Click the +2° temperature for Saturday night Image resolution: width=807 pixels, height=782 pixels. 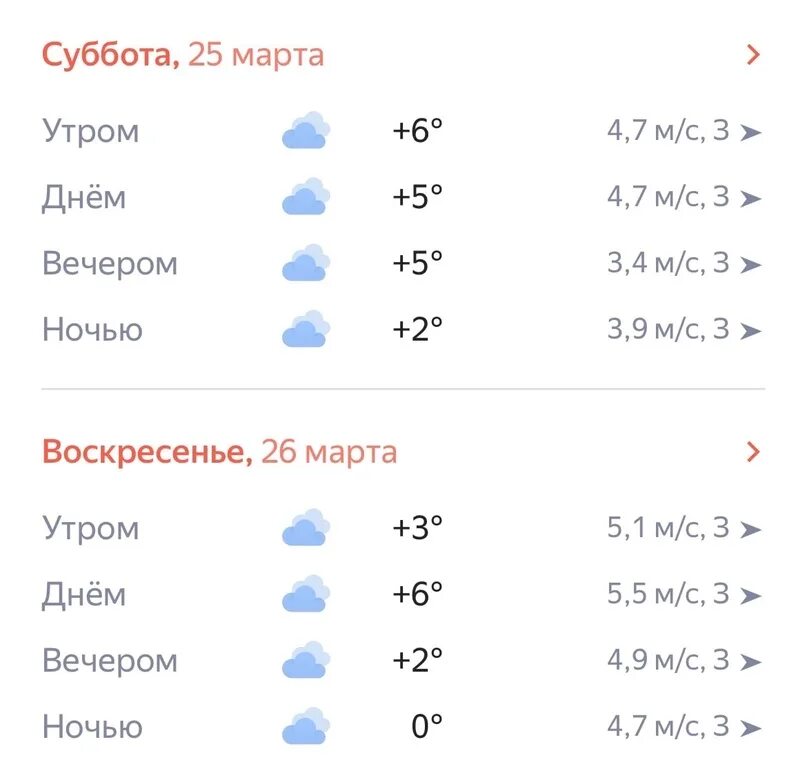click(x=417, y=329)
